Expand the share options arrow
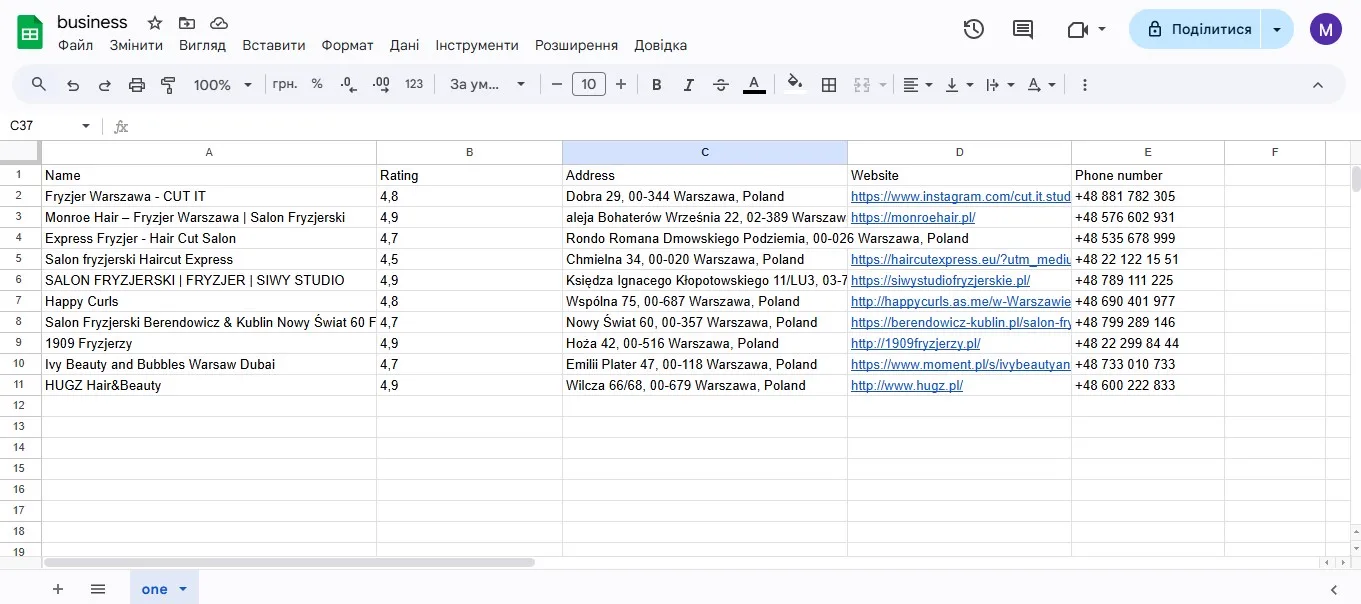 point(1277,29)
